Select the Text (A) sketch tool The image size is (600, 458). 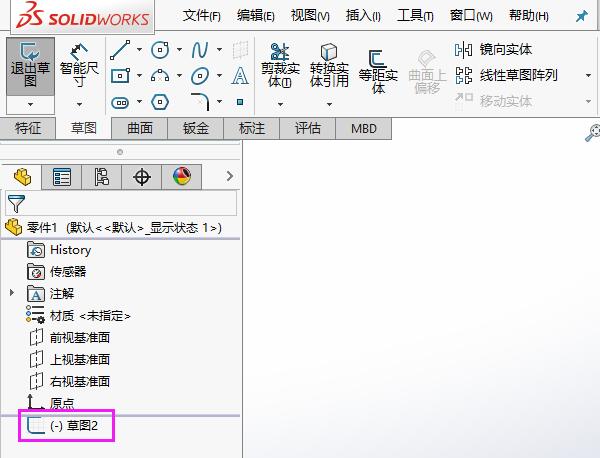point(240,76)
